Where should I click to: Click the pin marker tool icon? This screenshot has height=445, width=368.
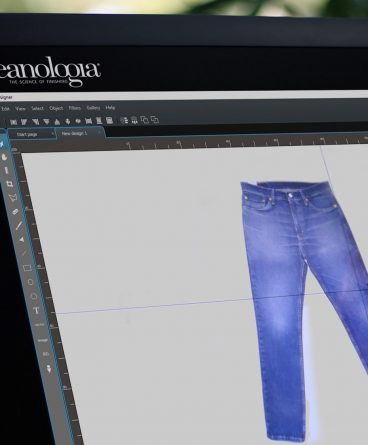(49, 369)
